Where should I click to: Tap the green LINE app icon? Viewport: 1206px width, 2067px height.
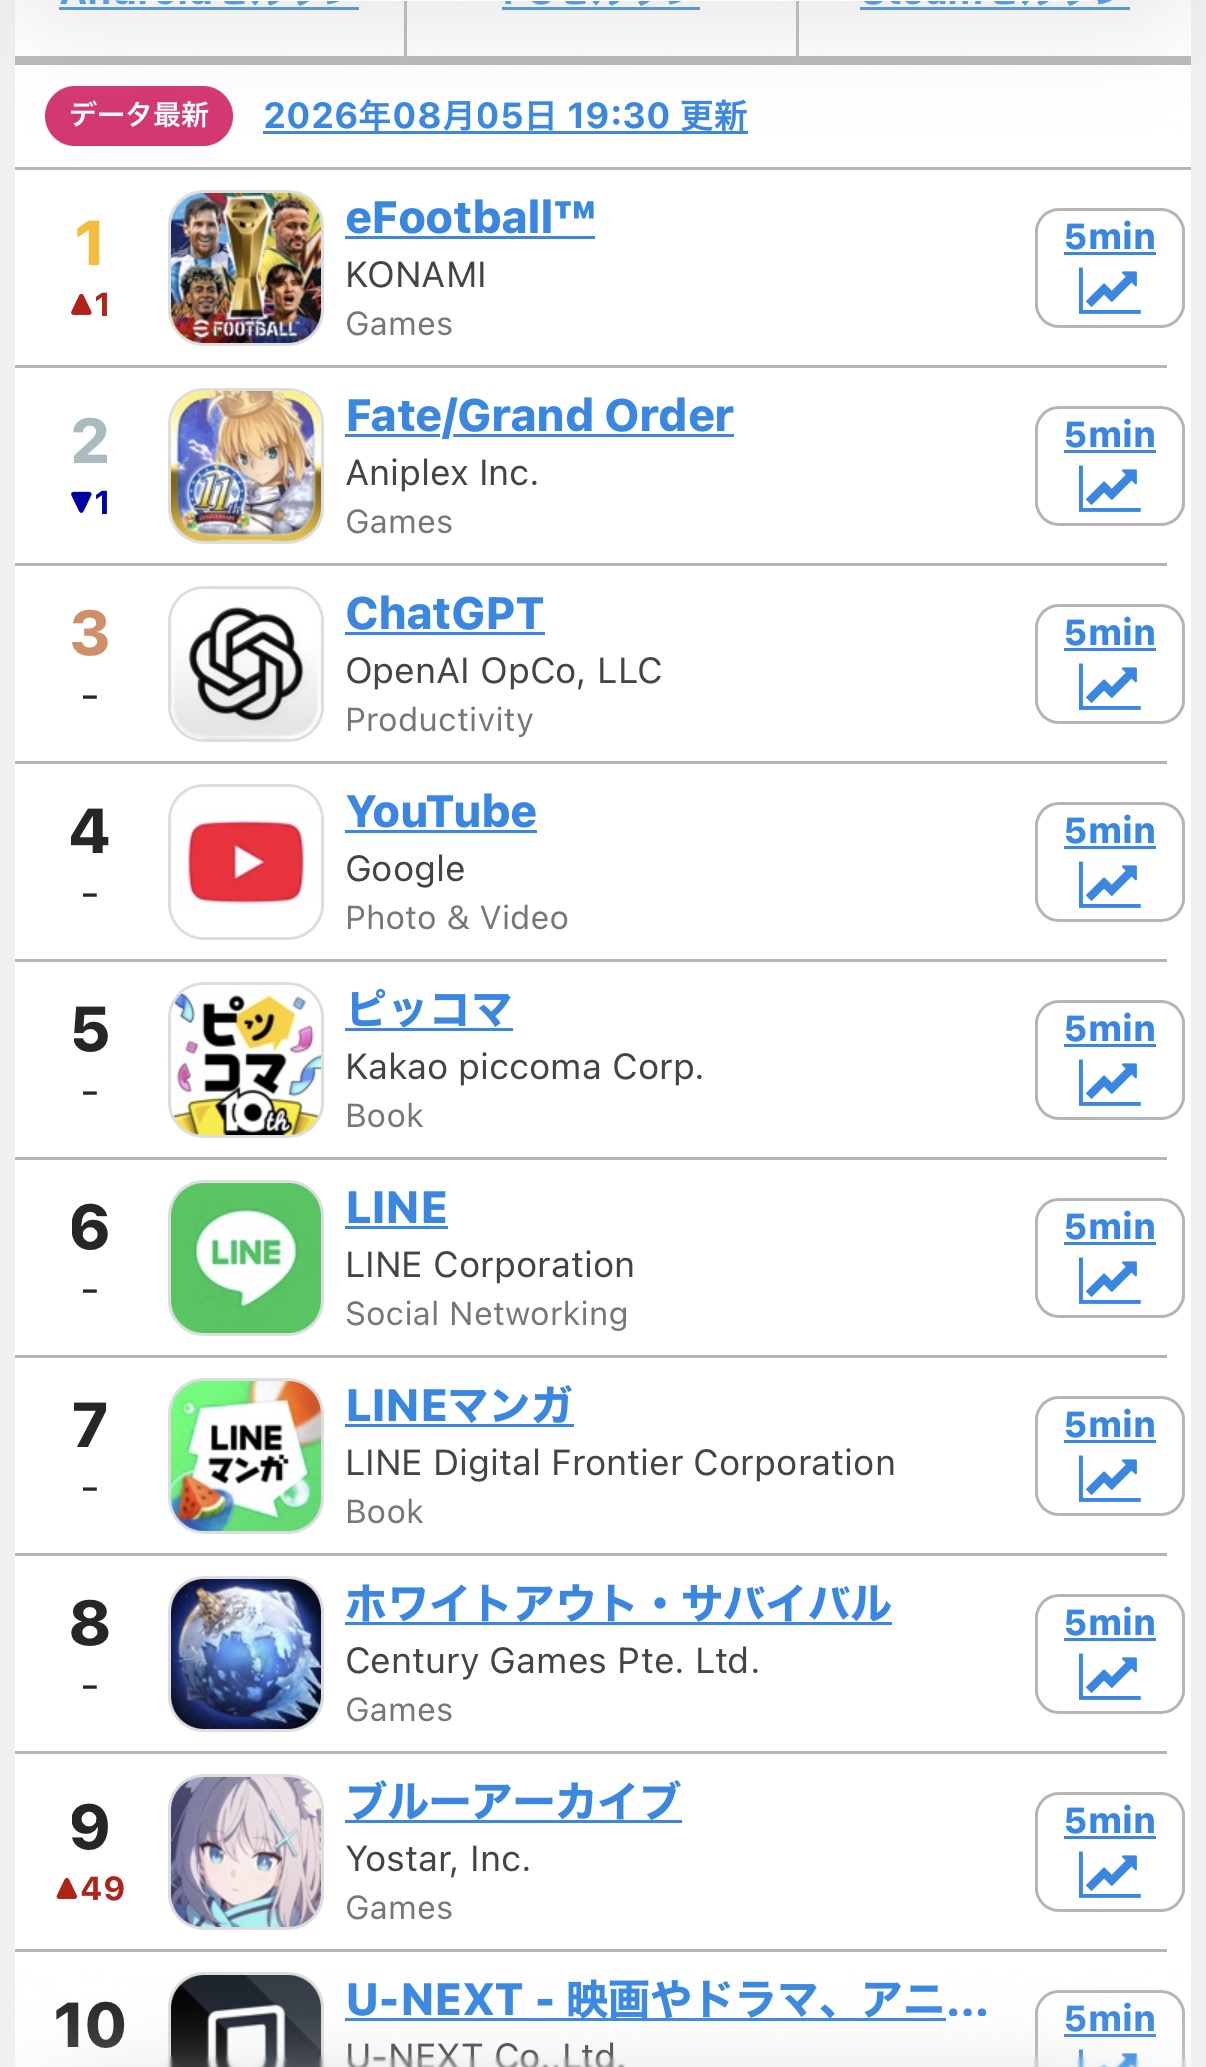coord(246,1258)
